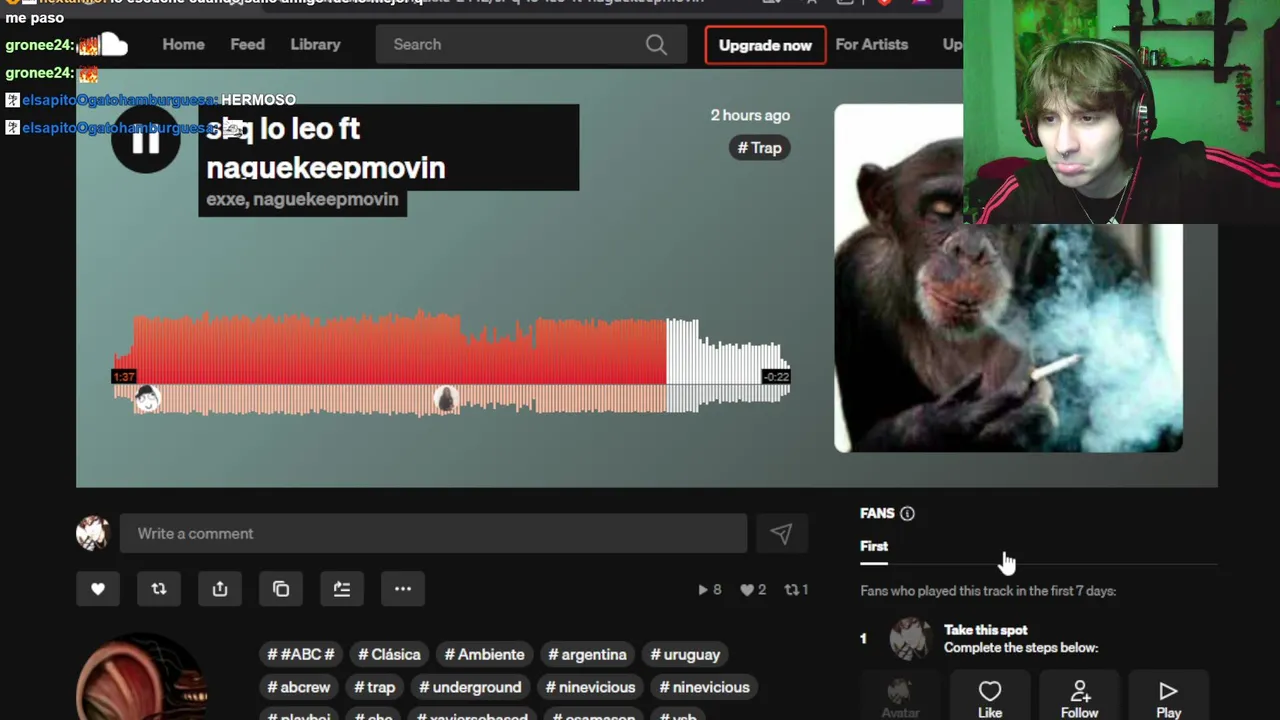The image size is (1280, 720).
Task: Open the ##ABC# tag
Action: click(x=301, y=654)
